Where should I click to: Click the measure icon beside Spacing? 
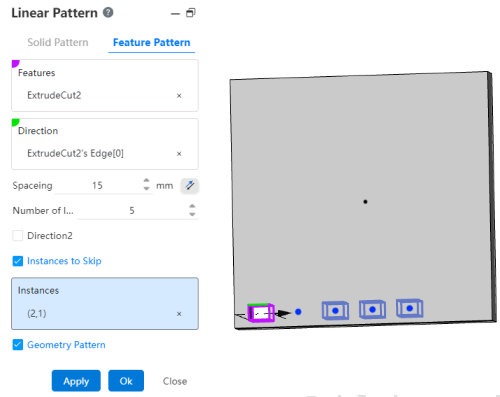pos(190,185)
